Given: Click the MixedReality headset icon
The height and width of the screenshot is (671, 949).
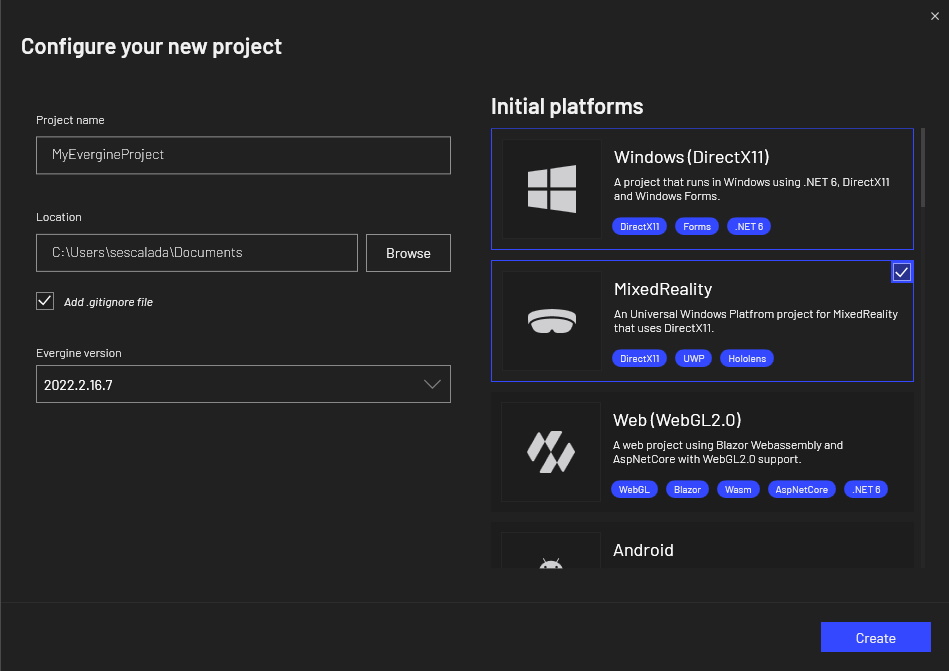Looking at the screenshot, I should coord(551,320).
